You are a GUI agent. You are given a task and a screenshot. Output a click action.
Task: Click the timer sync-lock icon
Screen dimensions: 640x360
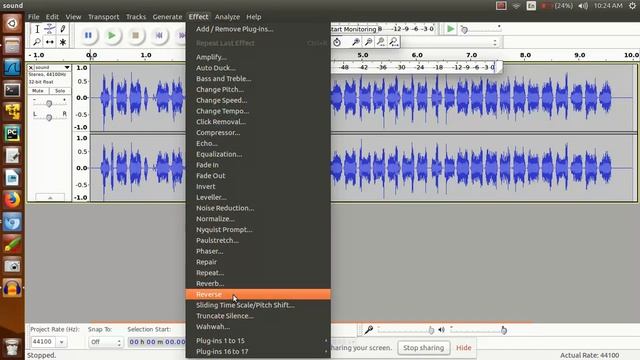tap(337, 42)
